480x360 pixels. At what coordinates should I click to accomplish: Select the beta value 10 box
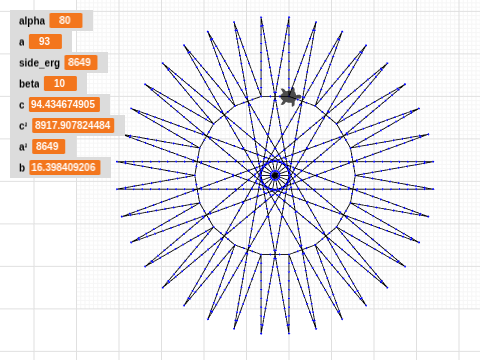pyautogui.click(x=60, y=83)
